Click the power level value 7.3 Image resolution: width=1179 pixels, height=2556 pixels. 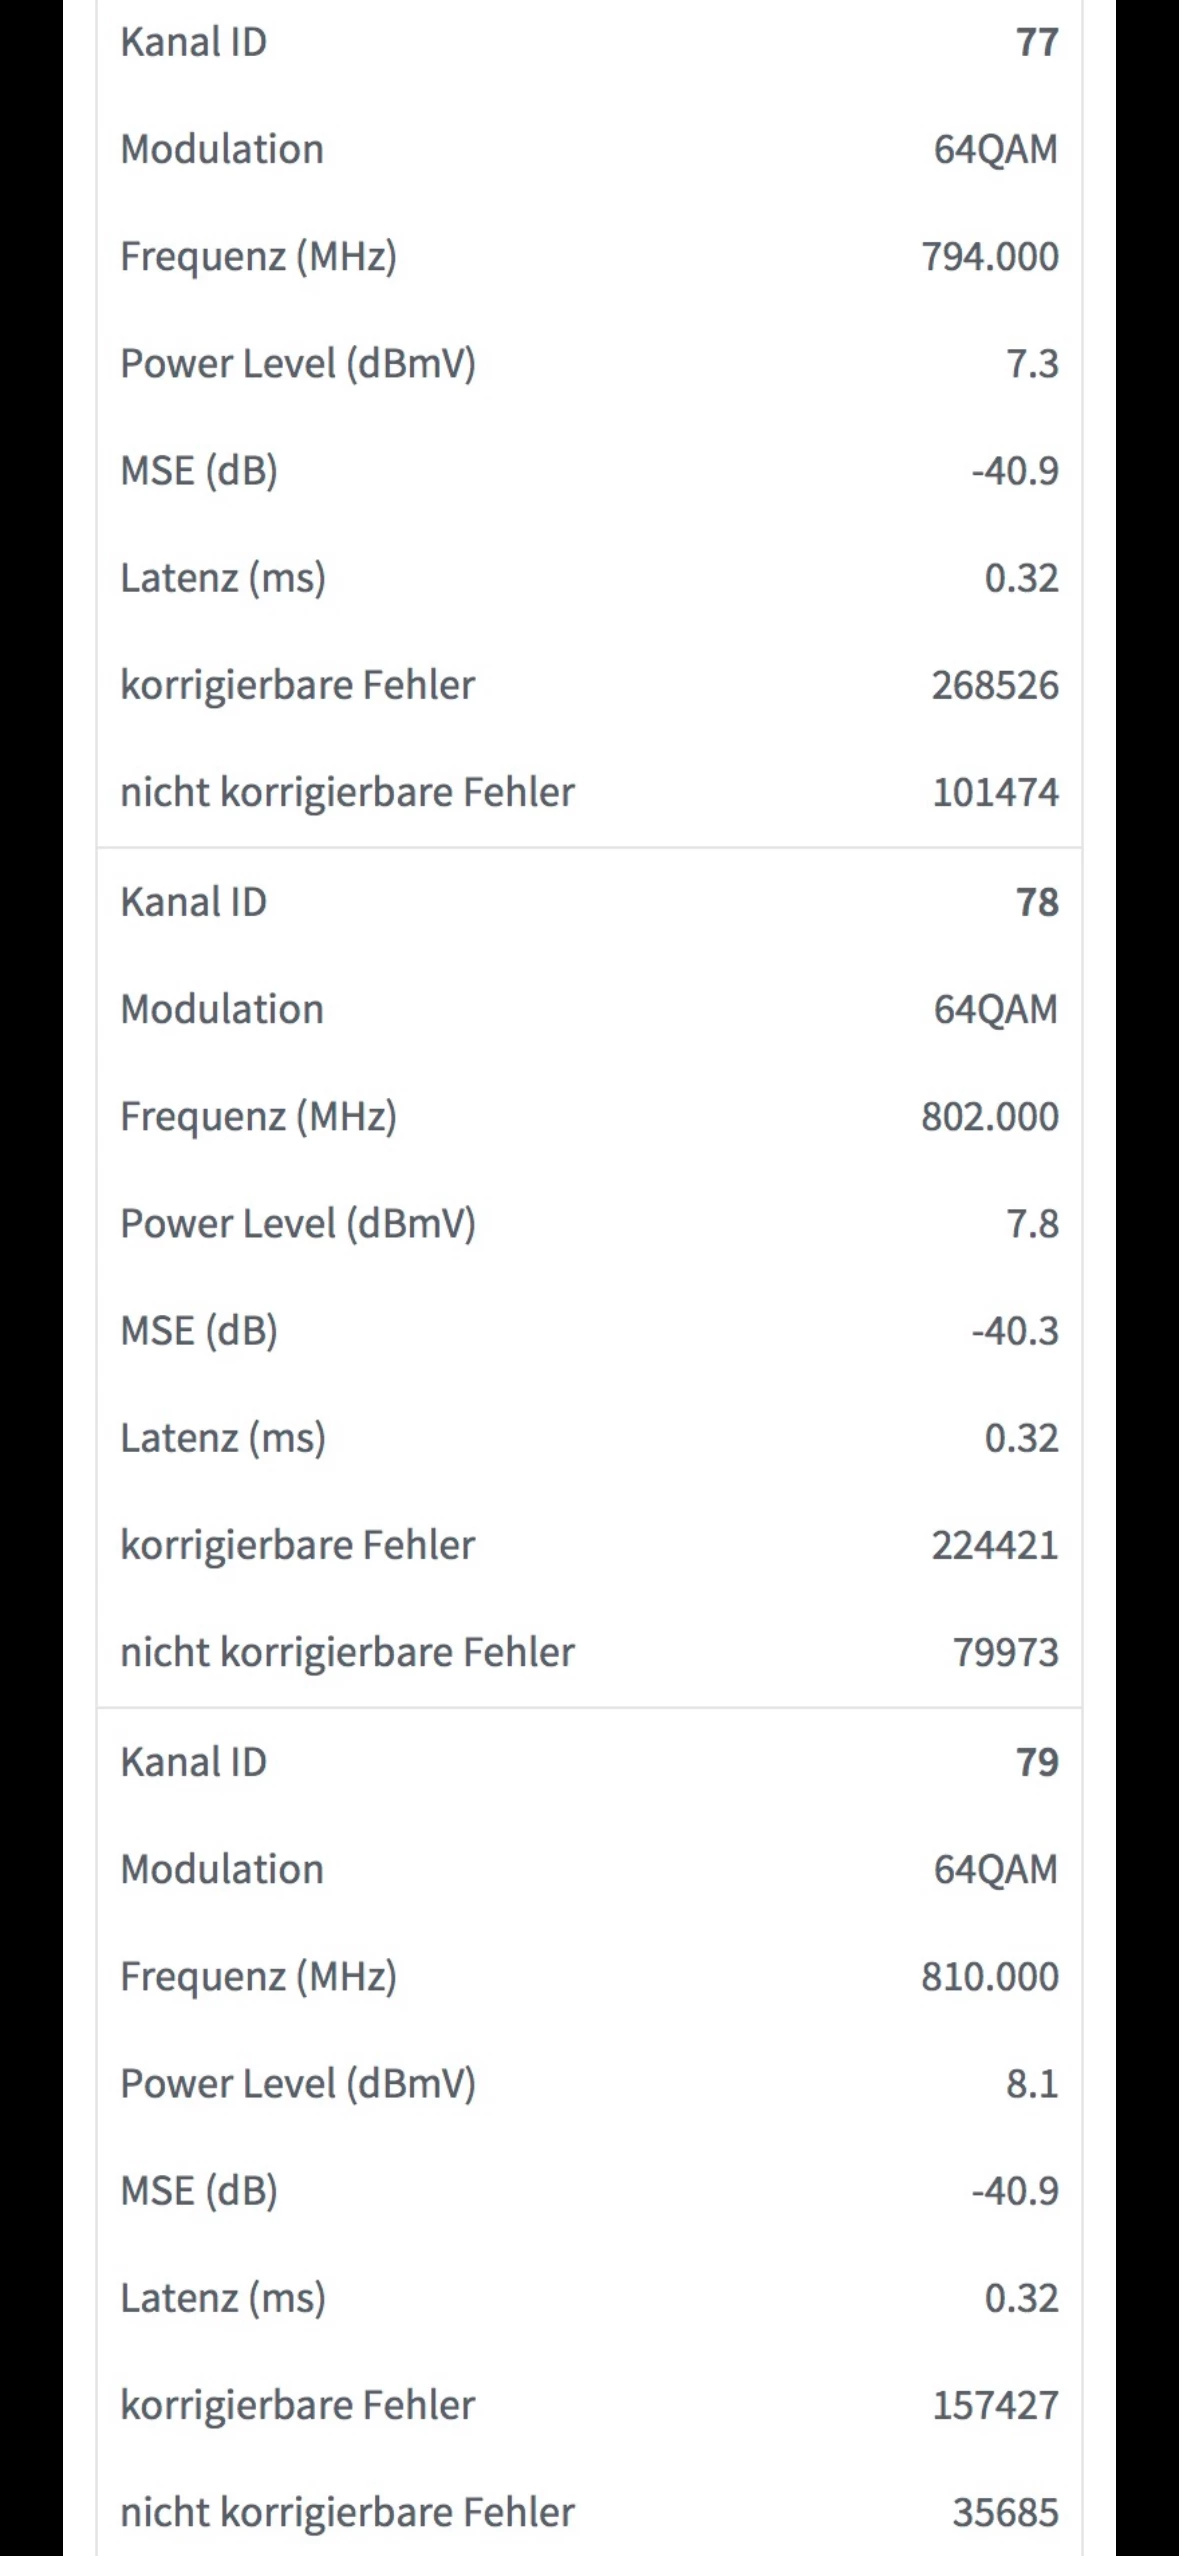coord(1031,364)
